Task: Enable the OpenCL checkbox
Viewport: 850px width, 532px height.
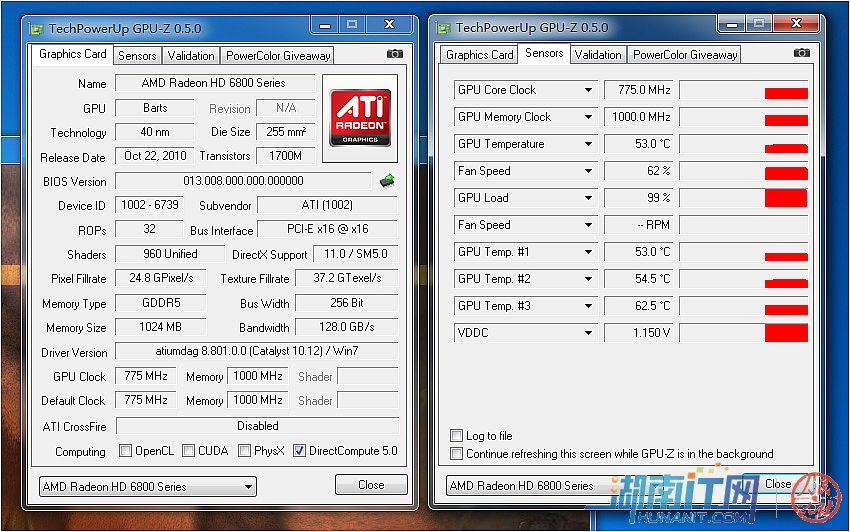Action: pos(125,451)
